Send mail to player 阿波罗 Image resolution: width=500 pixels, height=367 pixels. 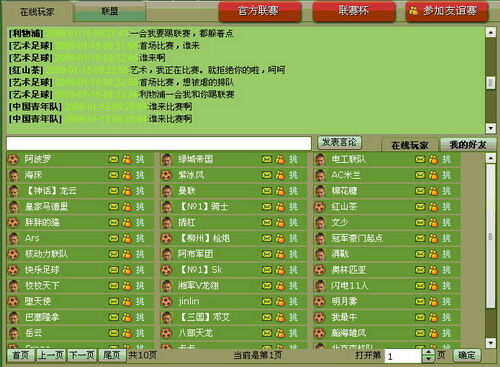(x=113, y=159)
